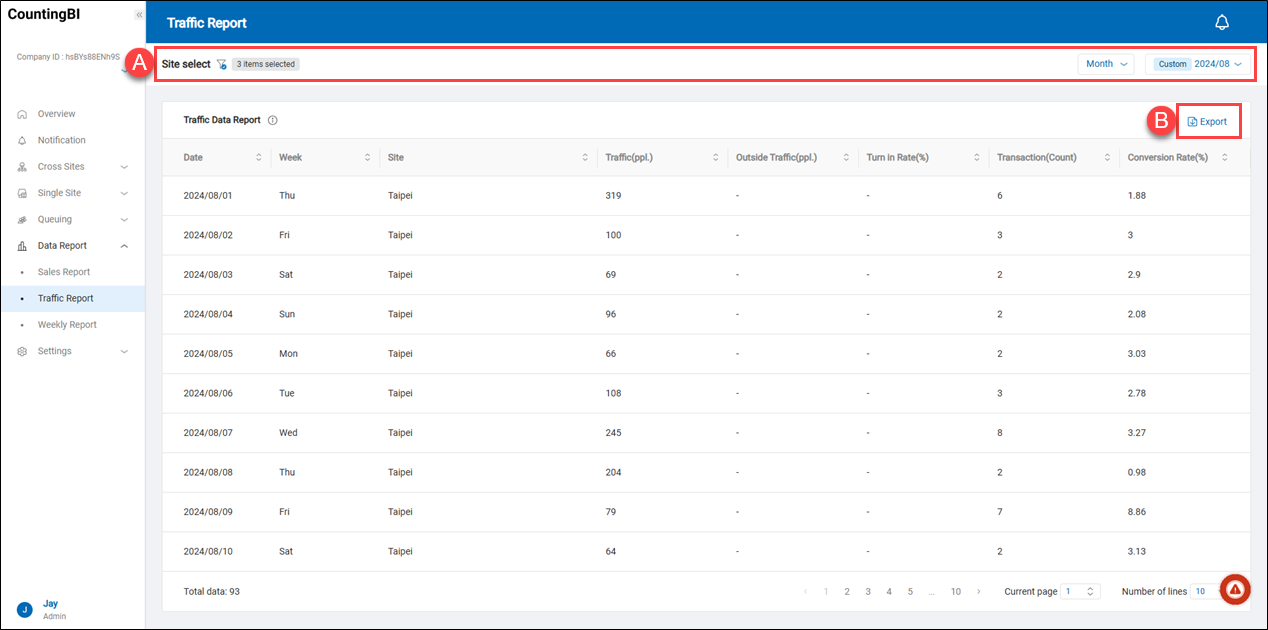Sort the Traffic(ppl.) column
This screenshot has width=1268, height=630.
click(x=715, y=158)
